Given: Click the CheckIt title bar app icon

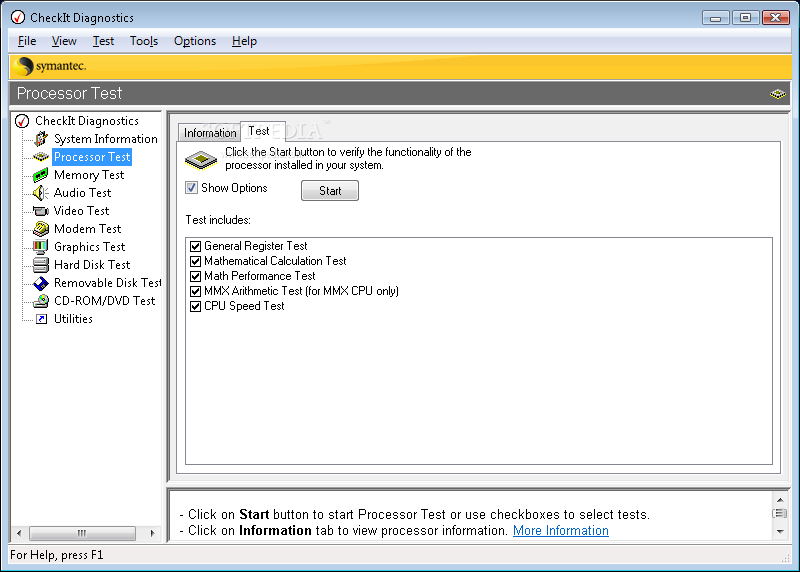Looking at the screenshot, I should coord(18,17).
